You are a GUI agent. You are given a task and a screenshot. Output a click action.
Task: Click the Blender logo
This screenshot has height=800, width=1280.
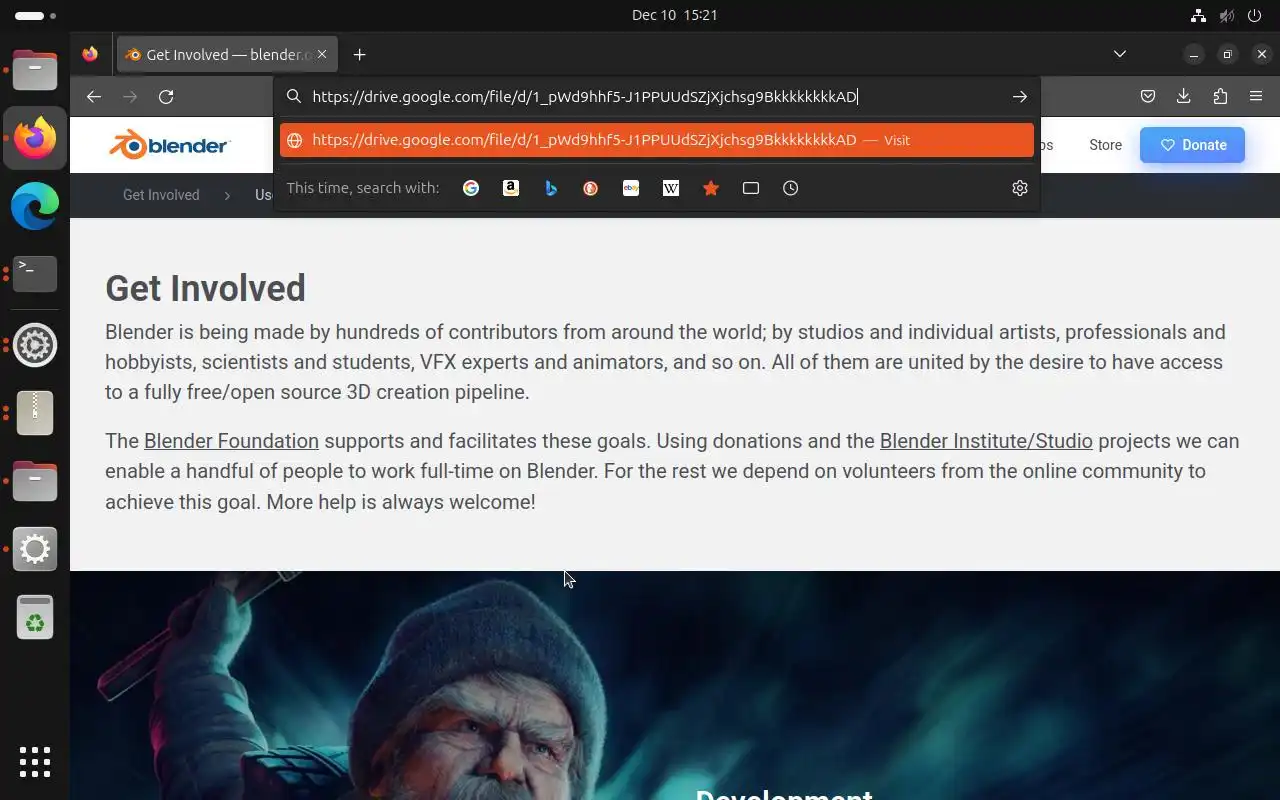tap(170, 145)
